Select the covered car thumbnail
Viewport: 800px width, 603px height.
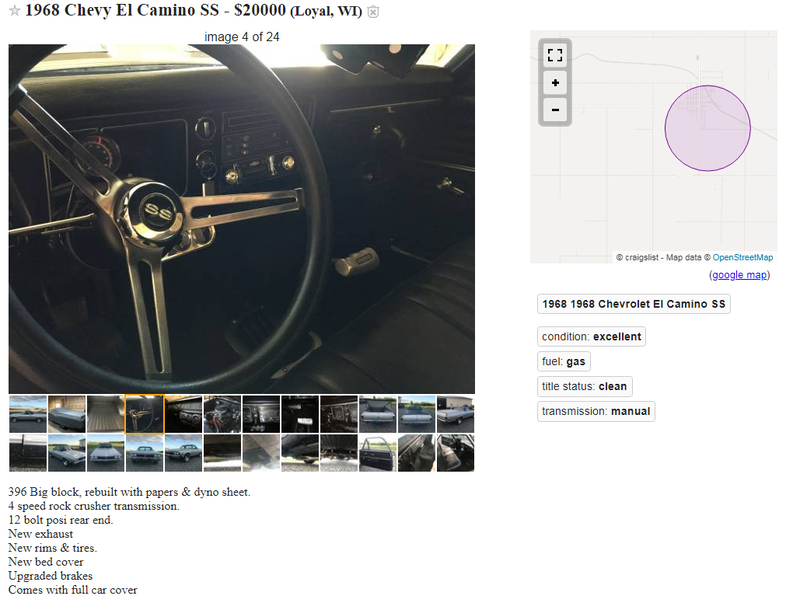pos(67,414)
